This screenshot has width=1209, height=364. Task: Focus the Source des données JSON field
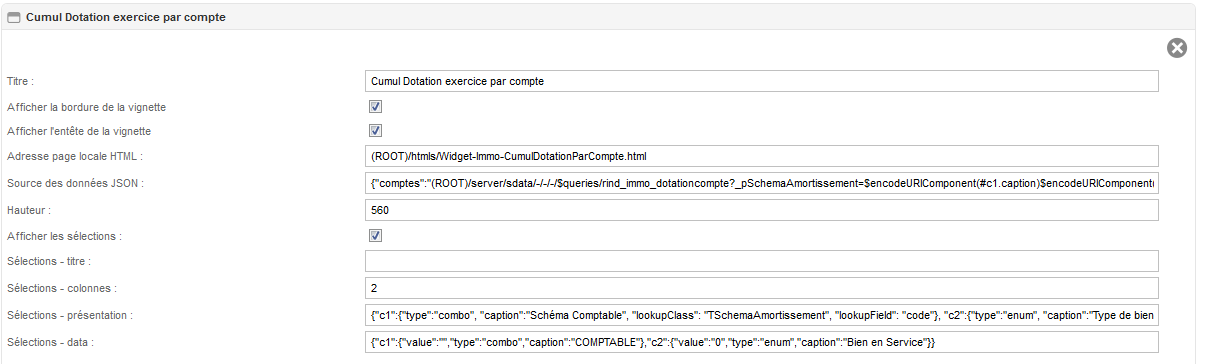tap(762, 184)
